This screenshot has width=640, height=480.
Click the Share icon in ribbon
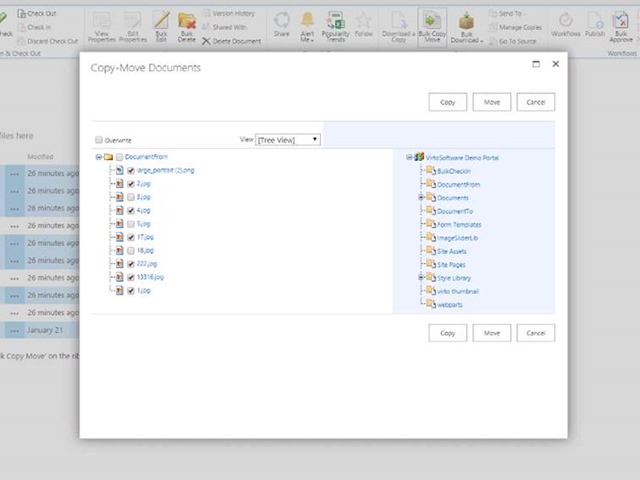[282, 23]
